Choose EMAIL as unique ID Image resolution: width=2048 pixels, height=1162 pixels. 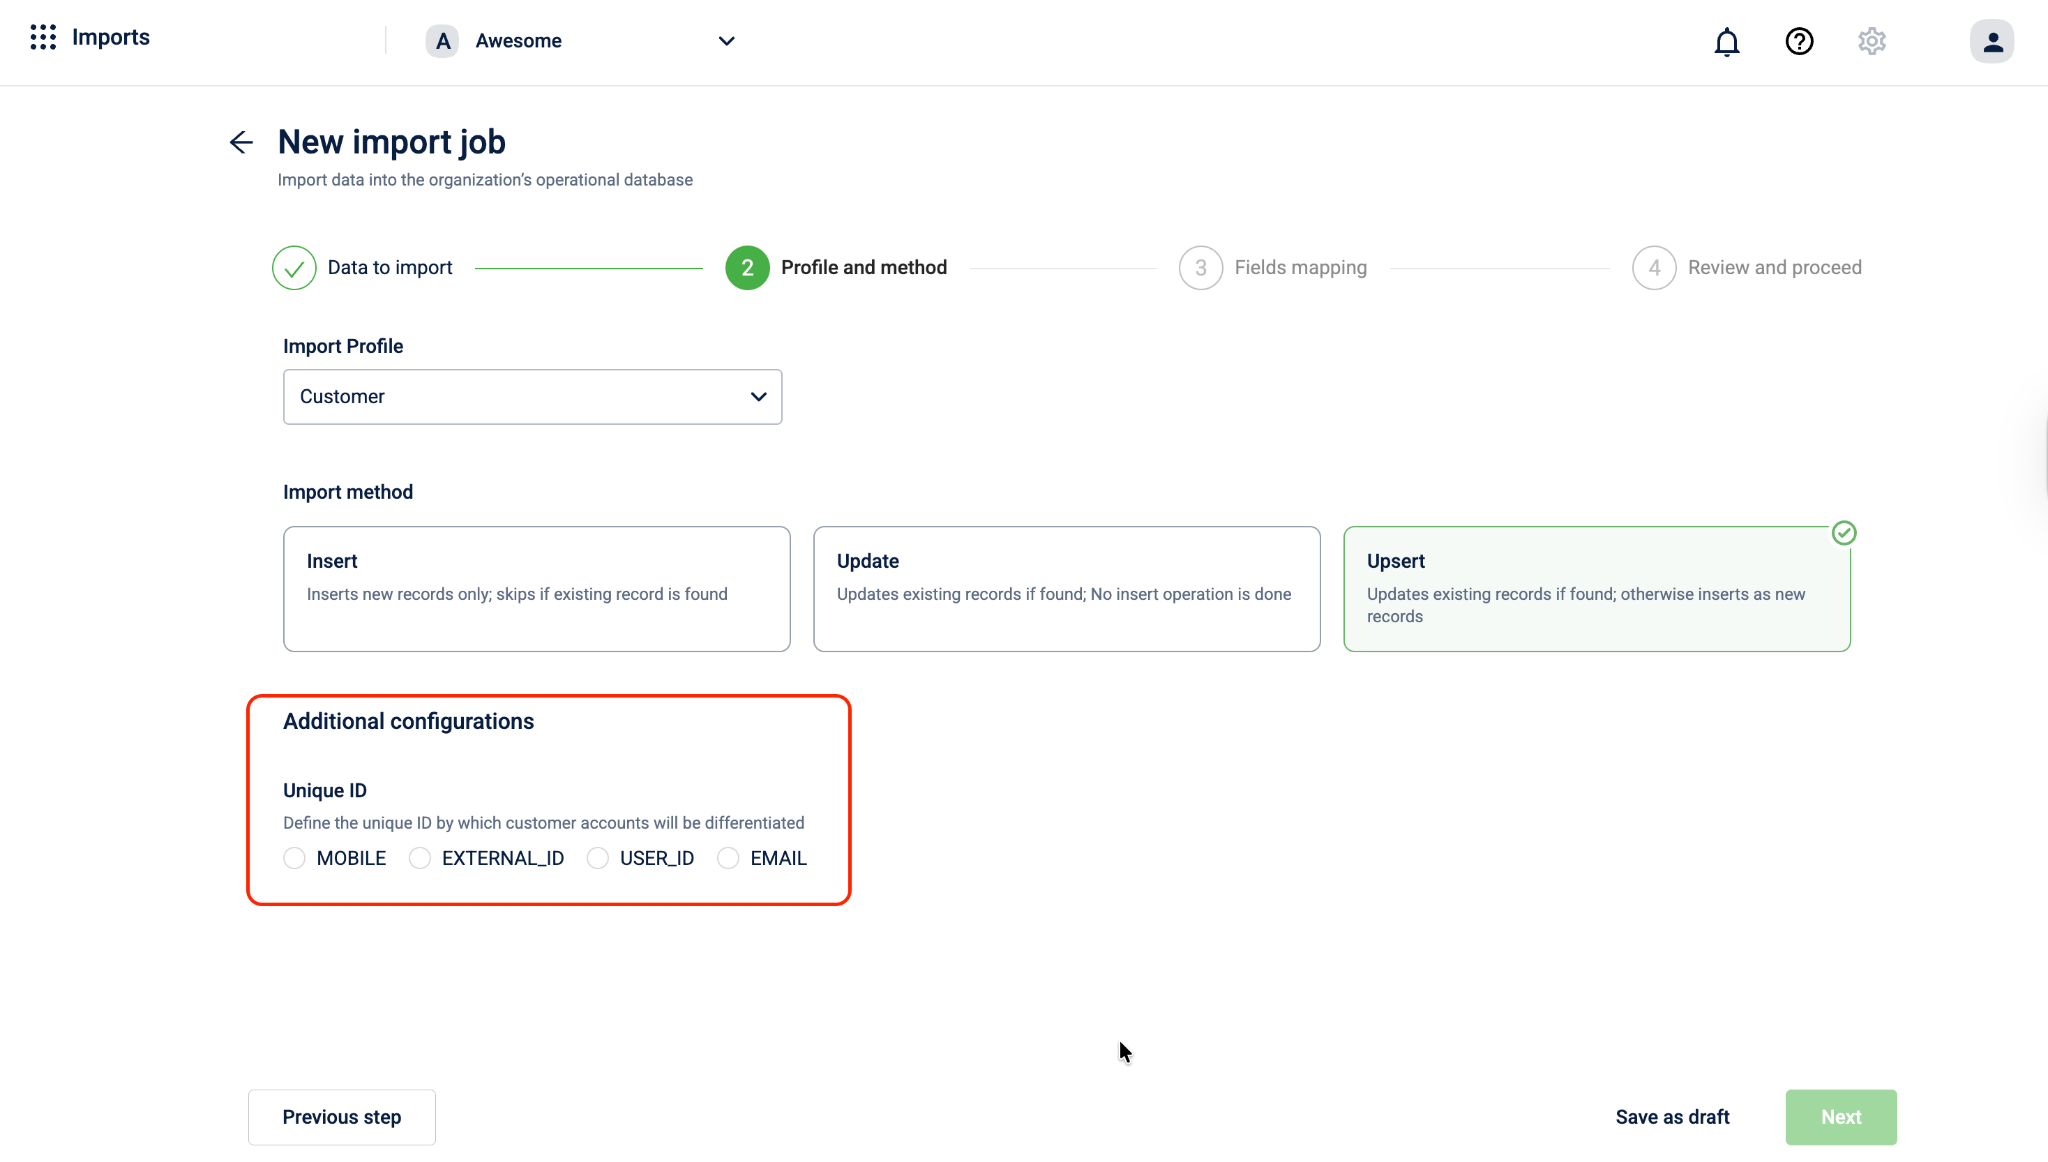click(728, 858)
